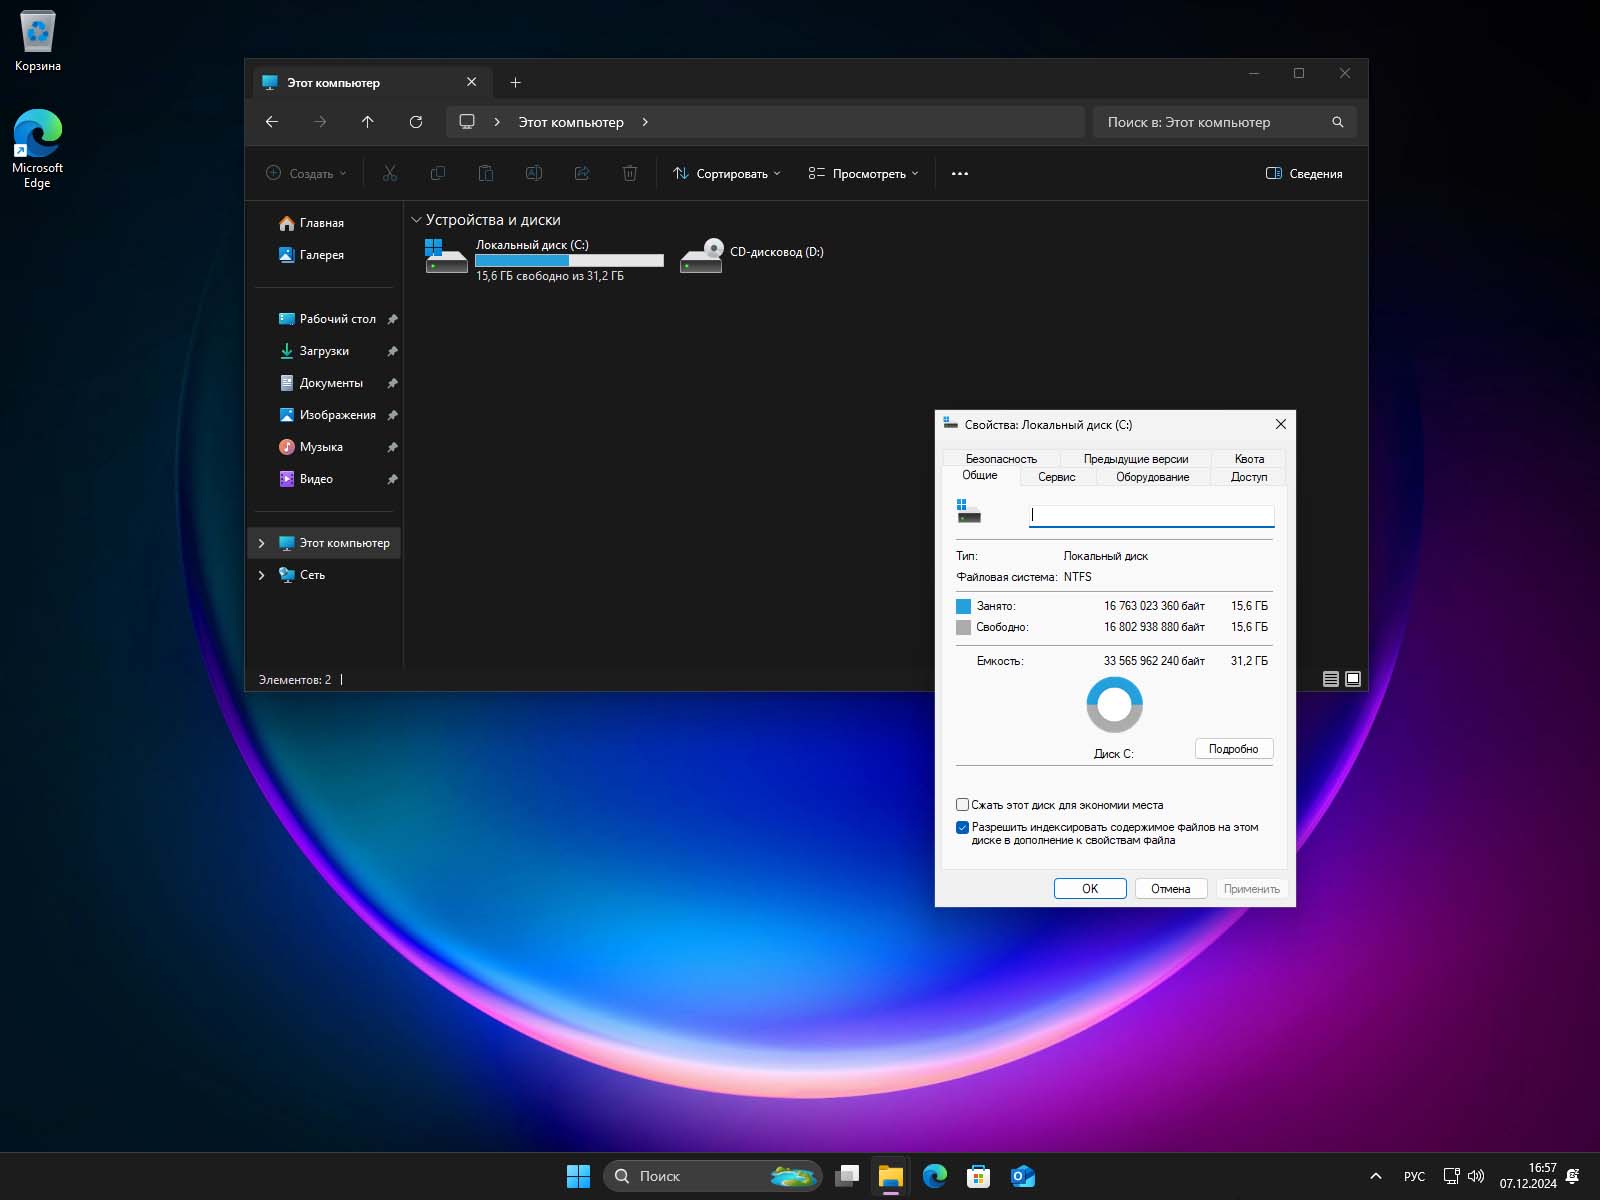Open the Квота tab in Properties

click(1248, 459)
